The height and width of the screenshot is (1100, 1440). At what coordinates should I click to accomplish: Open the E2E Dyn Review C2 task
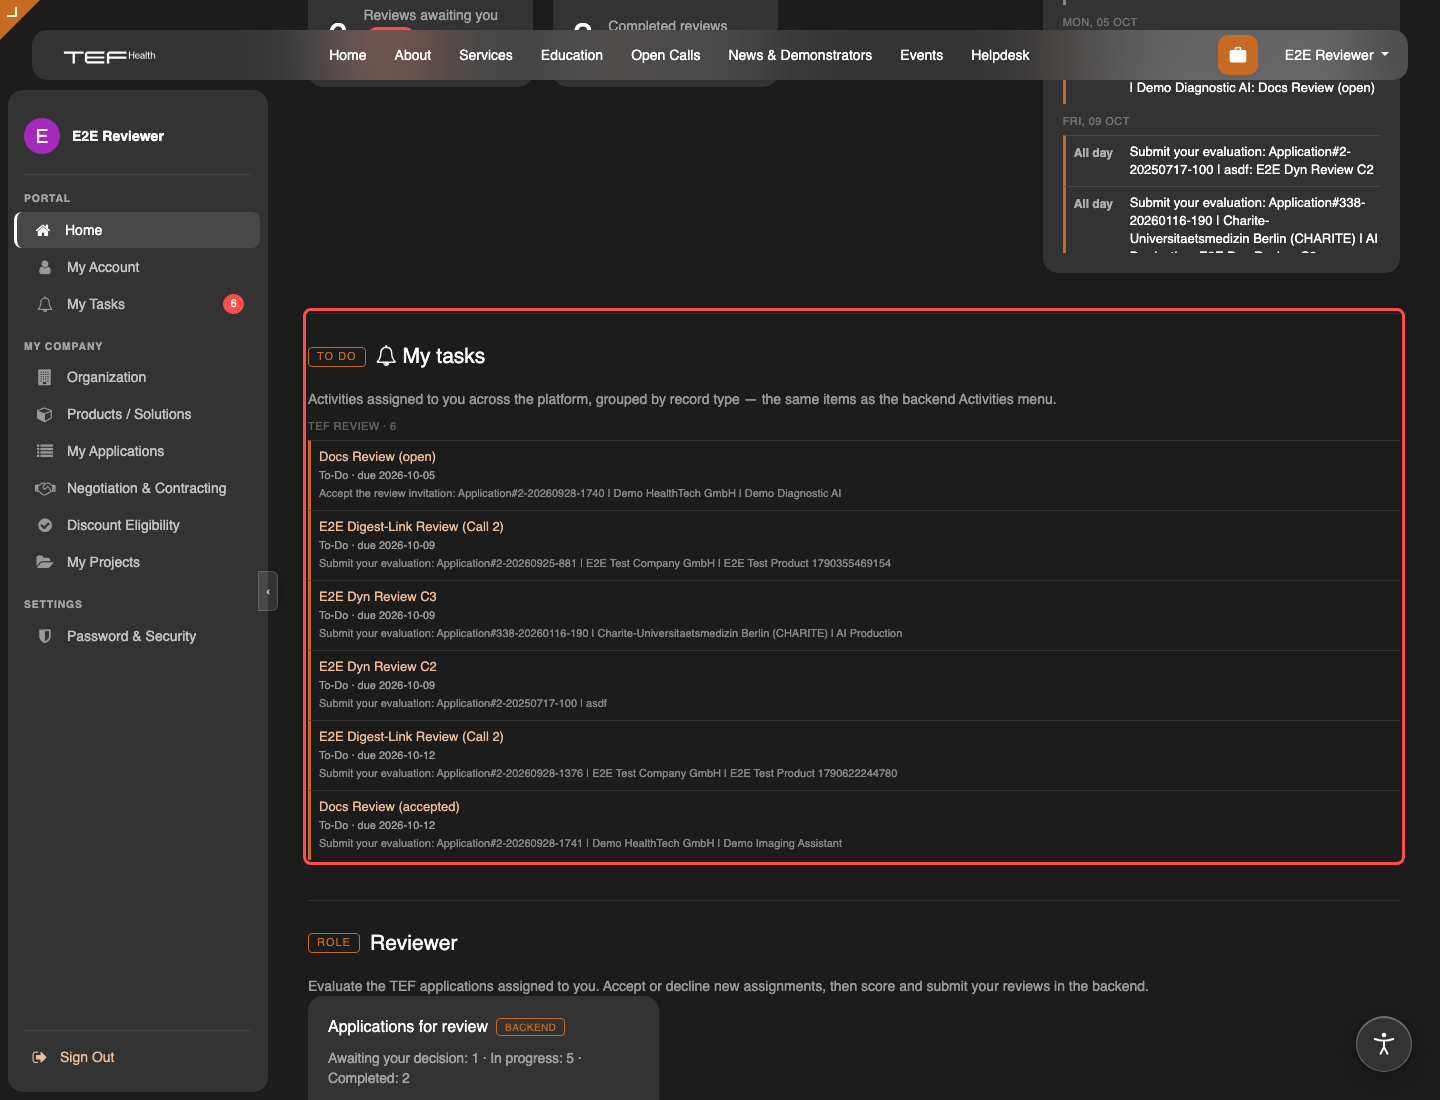[x=854, y=685]
